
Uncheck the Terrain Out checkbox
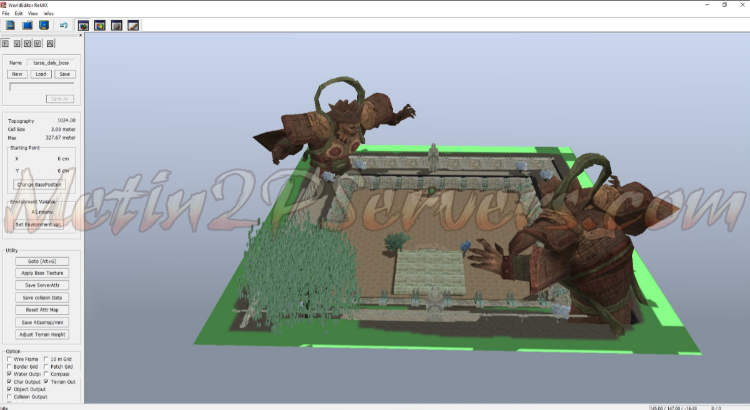pyautogui.click(x=46, y=382)
